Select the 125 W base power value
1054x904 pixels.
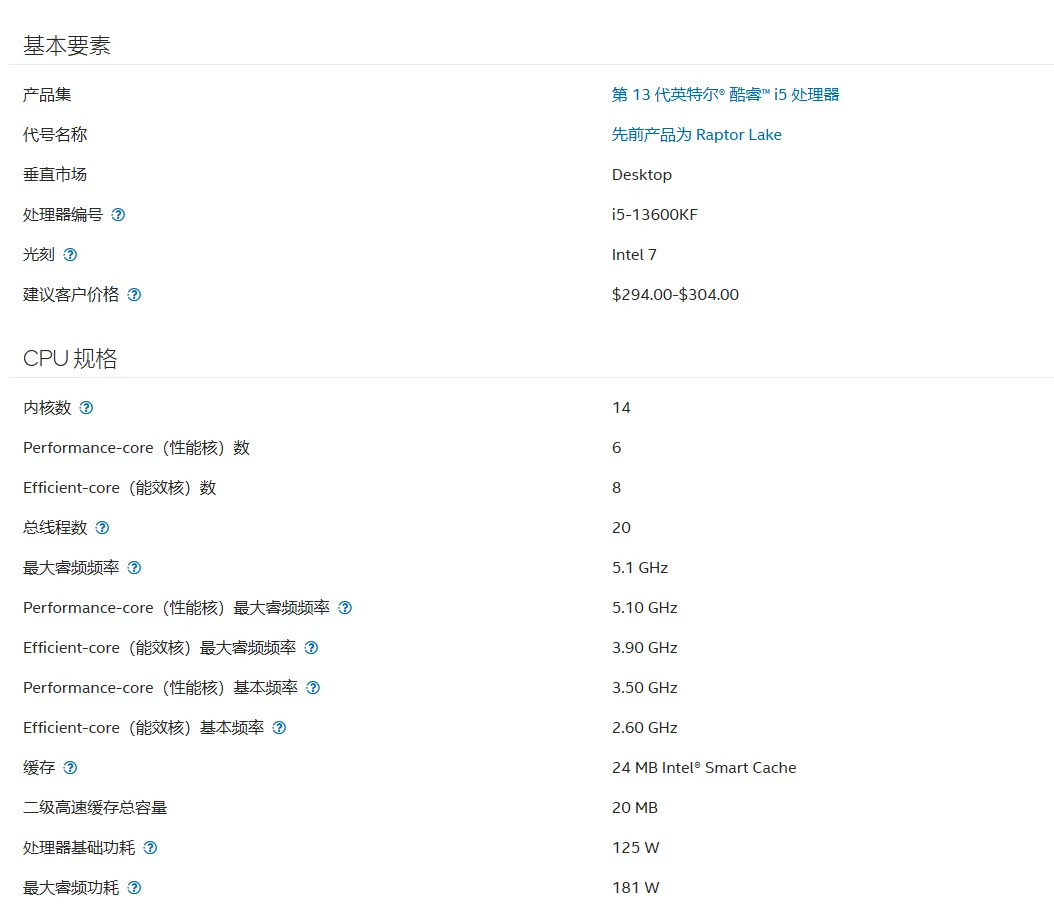pos(636,848)
